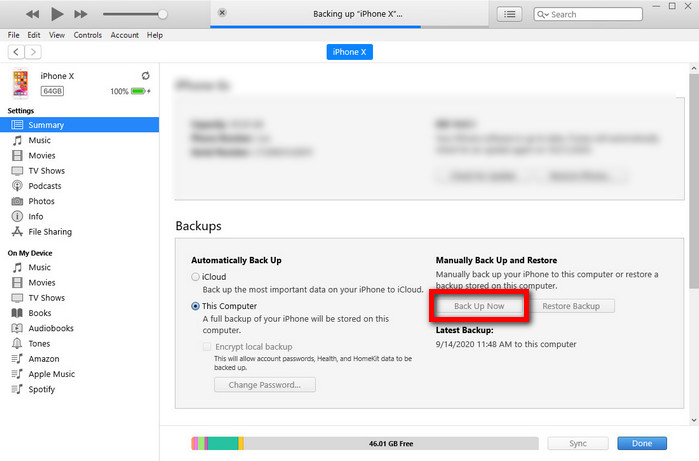Click the Backups heading
The height and width of the screenshot is (461, 699).
pyautogui.click(x=198, y=226)
